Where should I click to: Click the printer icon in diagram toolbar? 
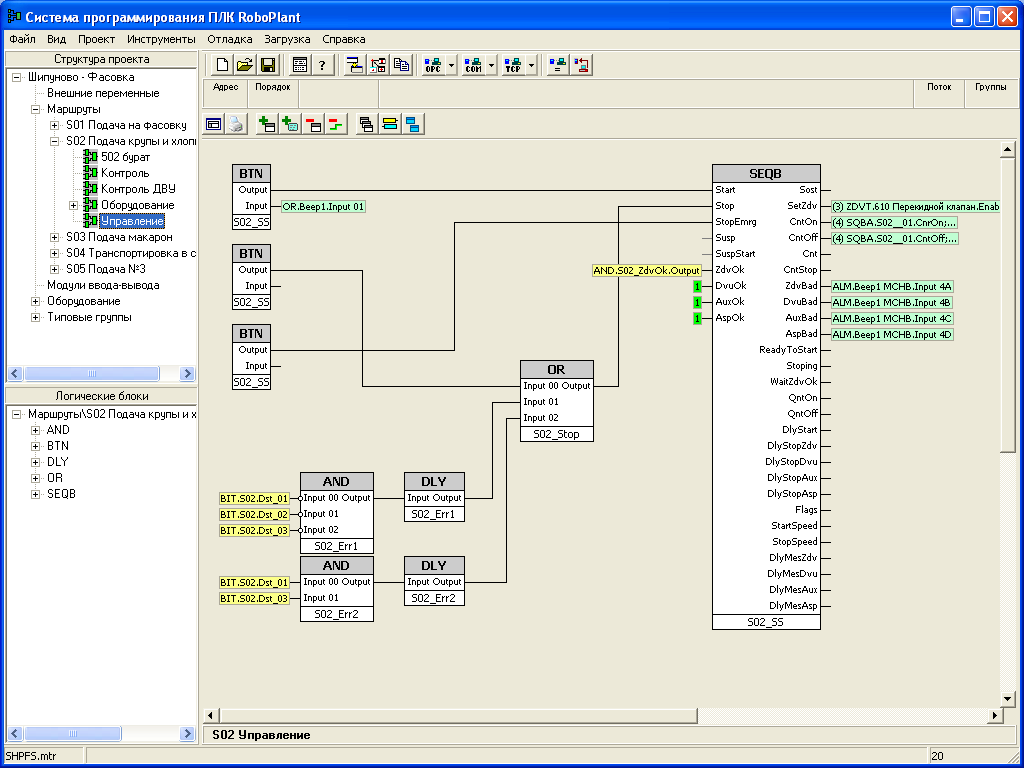tap(236, 125)
